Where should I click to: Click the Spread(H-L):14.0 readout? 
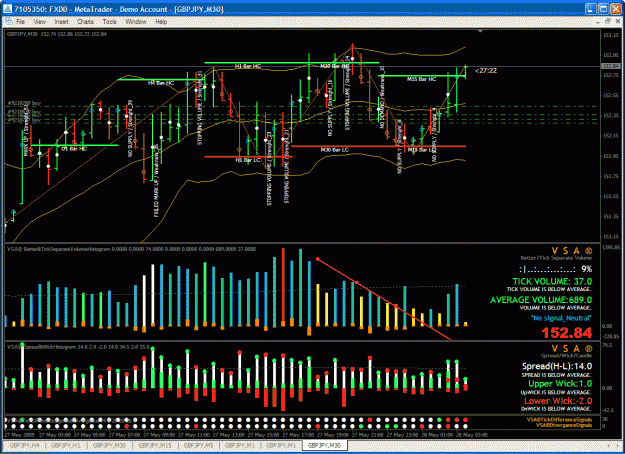click(557, 366)
